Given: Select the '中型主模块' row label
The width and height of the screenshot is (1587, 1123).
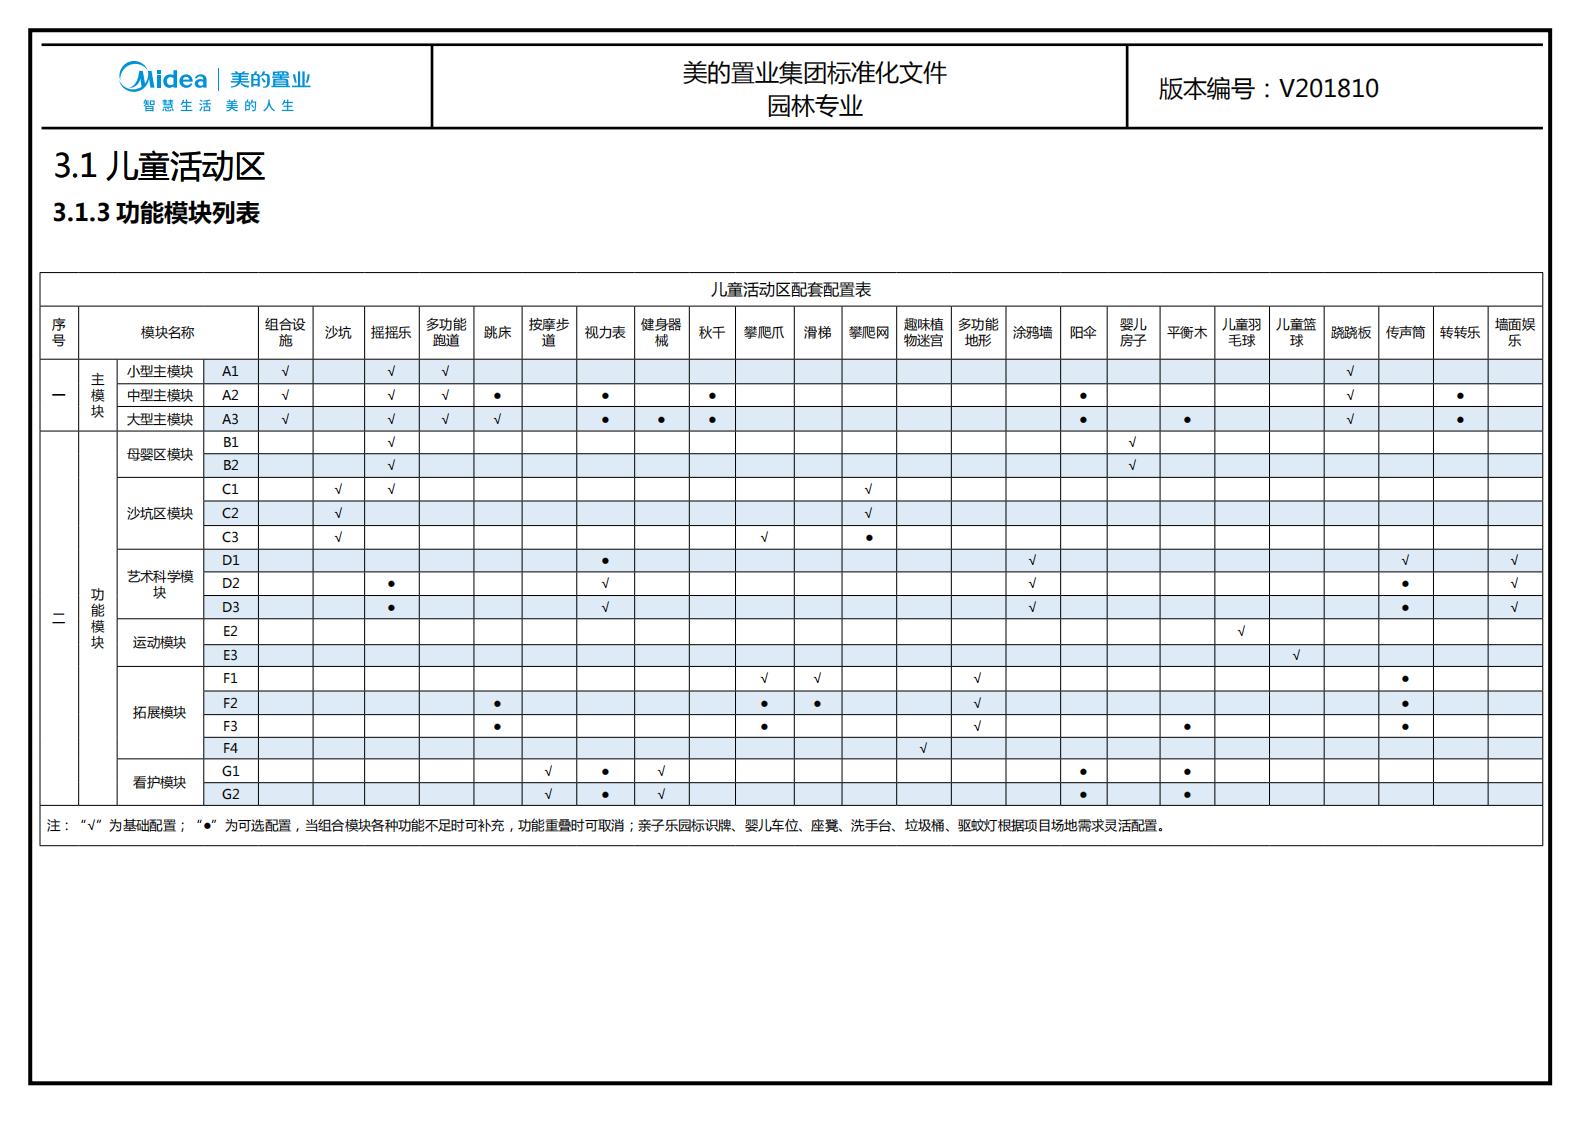Looking at the screenshot, I should tap(160, 395).
